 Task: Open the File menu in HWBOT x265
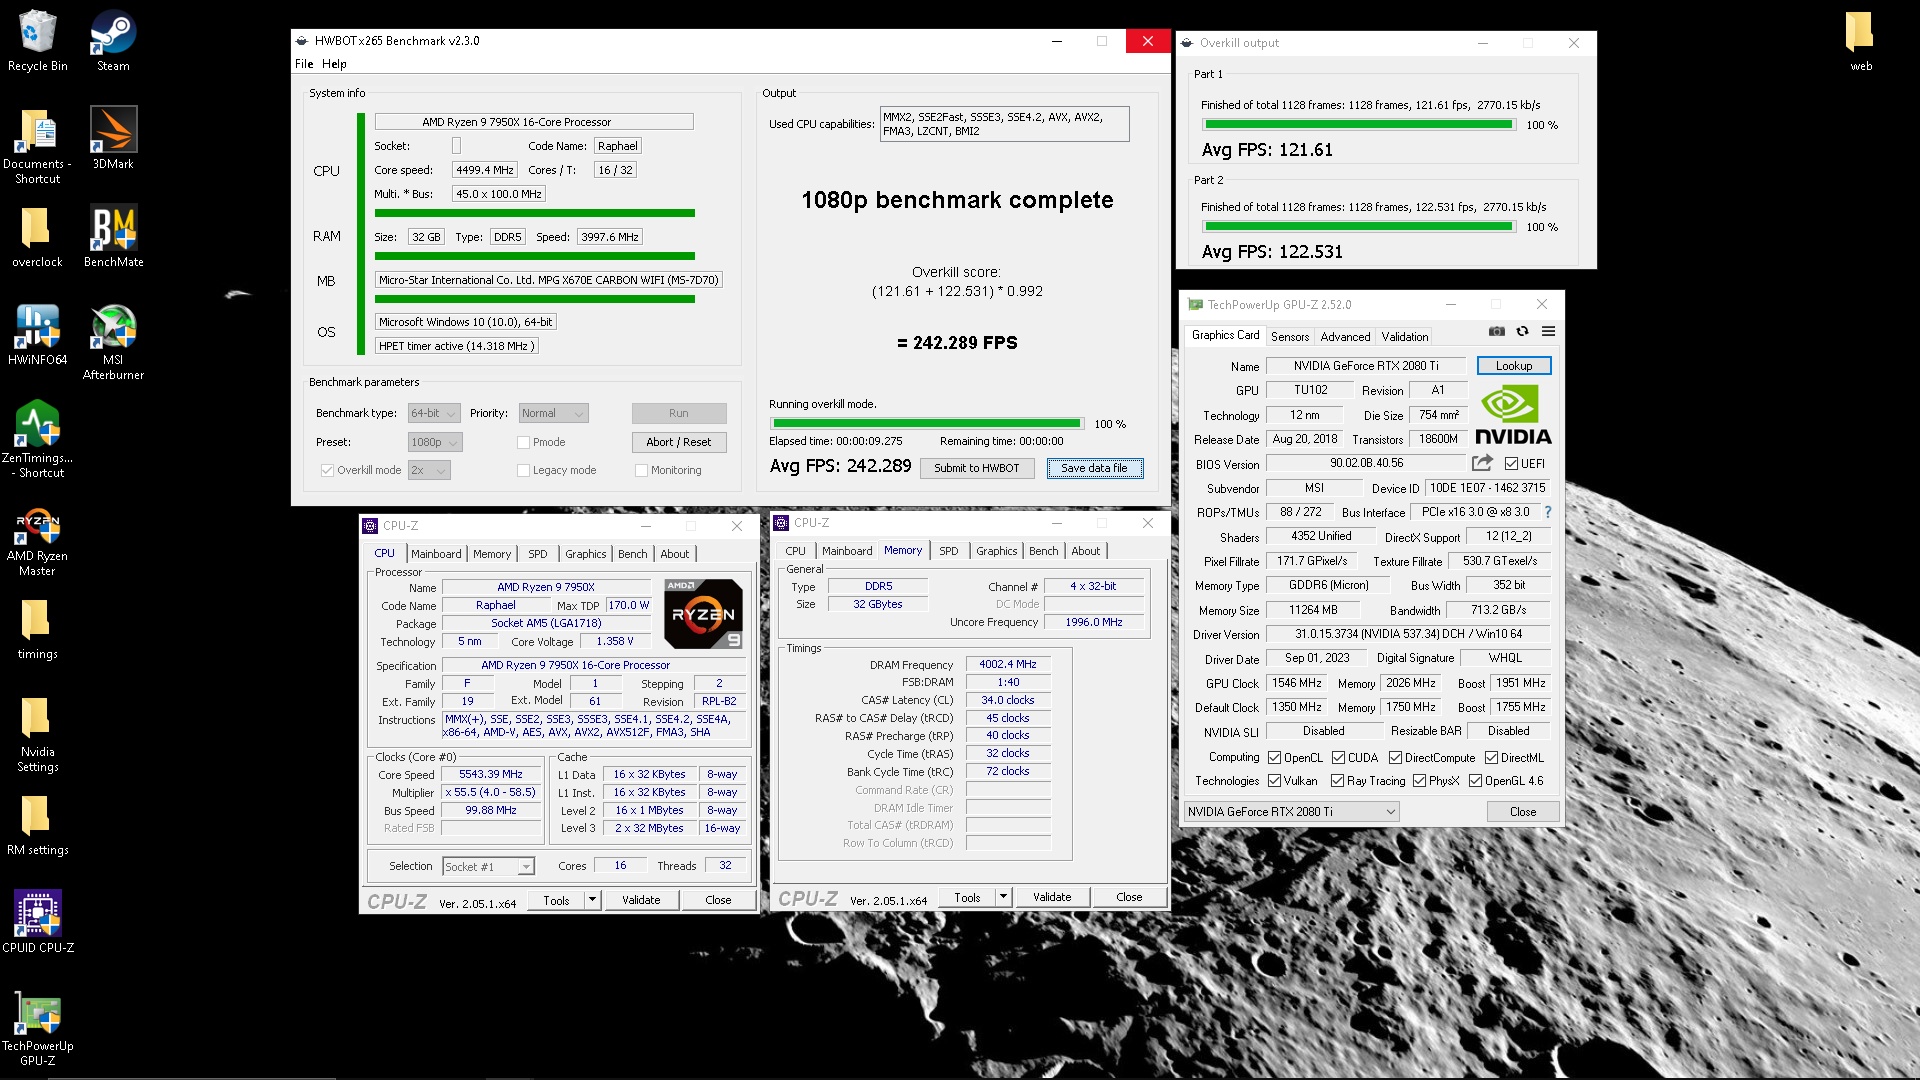[x=304, y=64]
